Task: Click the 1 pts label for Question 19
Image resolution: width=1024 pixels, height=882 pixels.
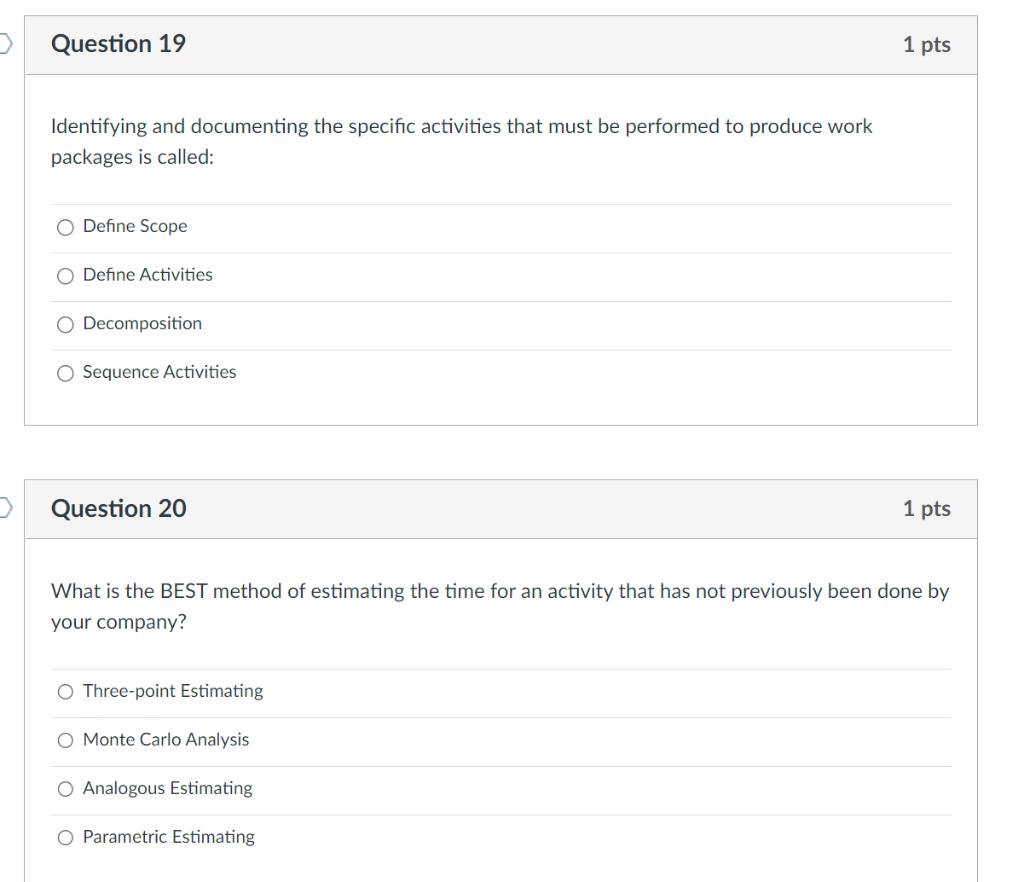Action: [x=926, y=44]
